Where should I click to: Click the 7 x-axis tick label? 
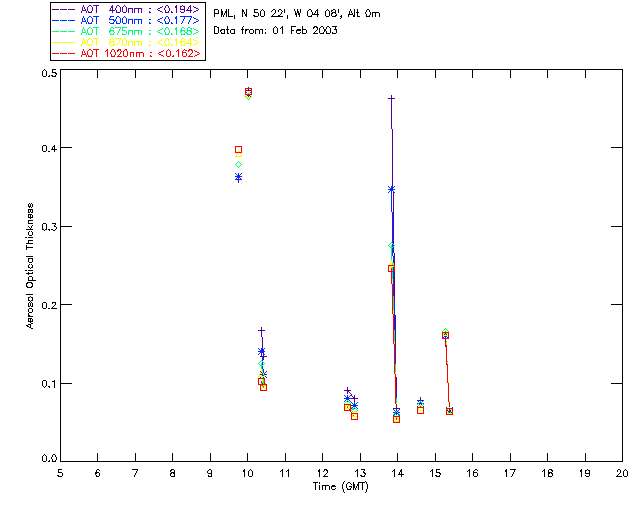point(135,473)
